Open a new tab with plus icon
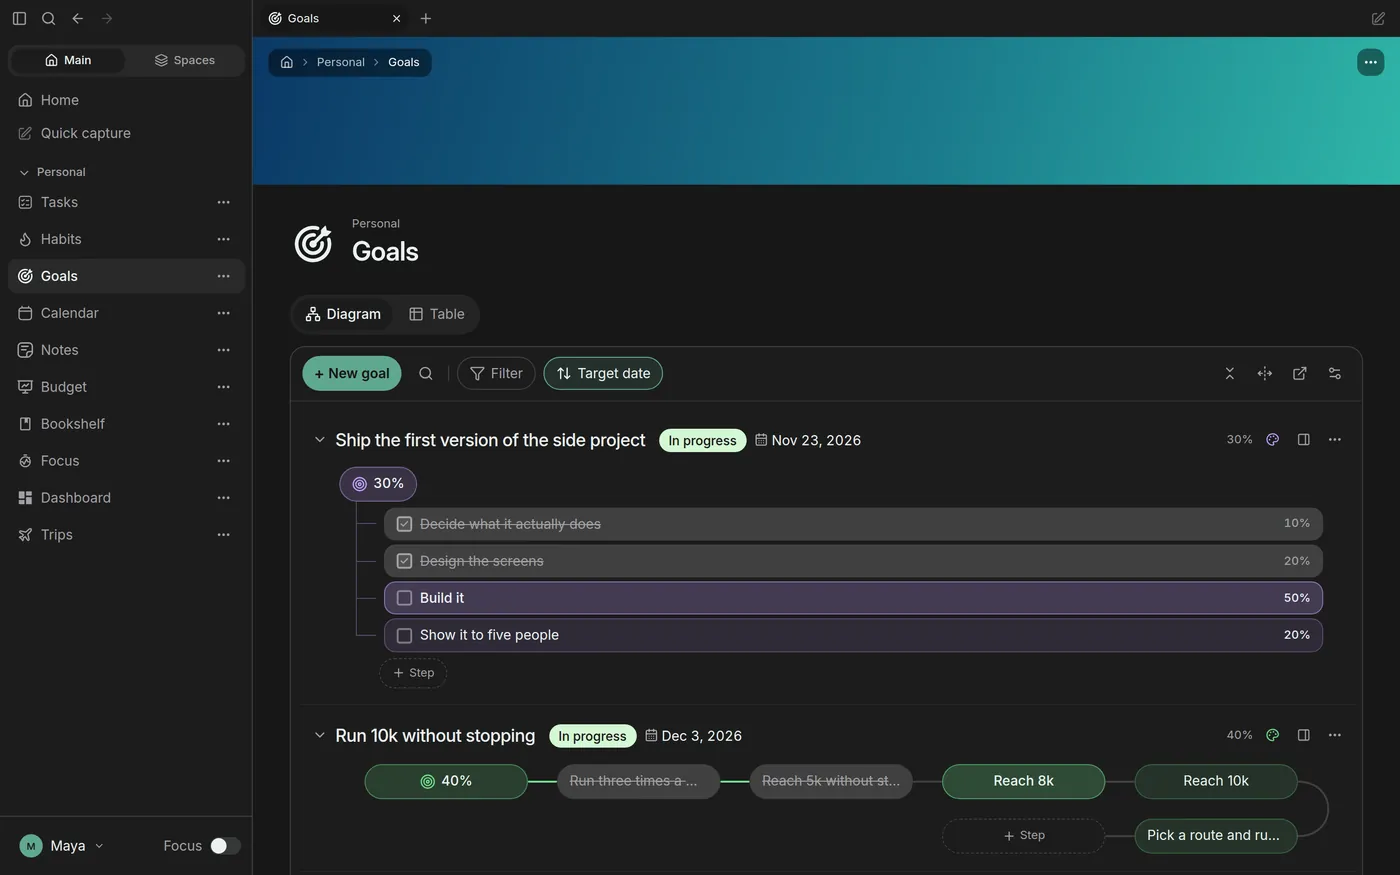The height and width of the screenshot is (875, 1400). pos(426,18)
